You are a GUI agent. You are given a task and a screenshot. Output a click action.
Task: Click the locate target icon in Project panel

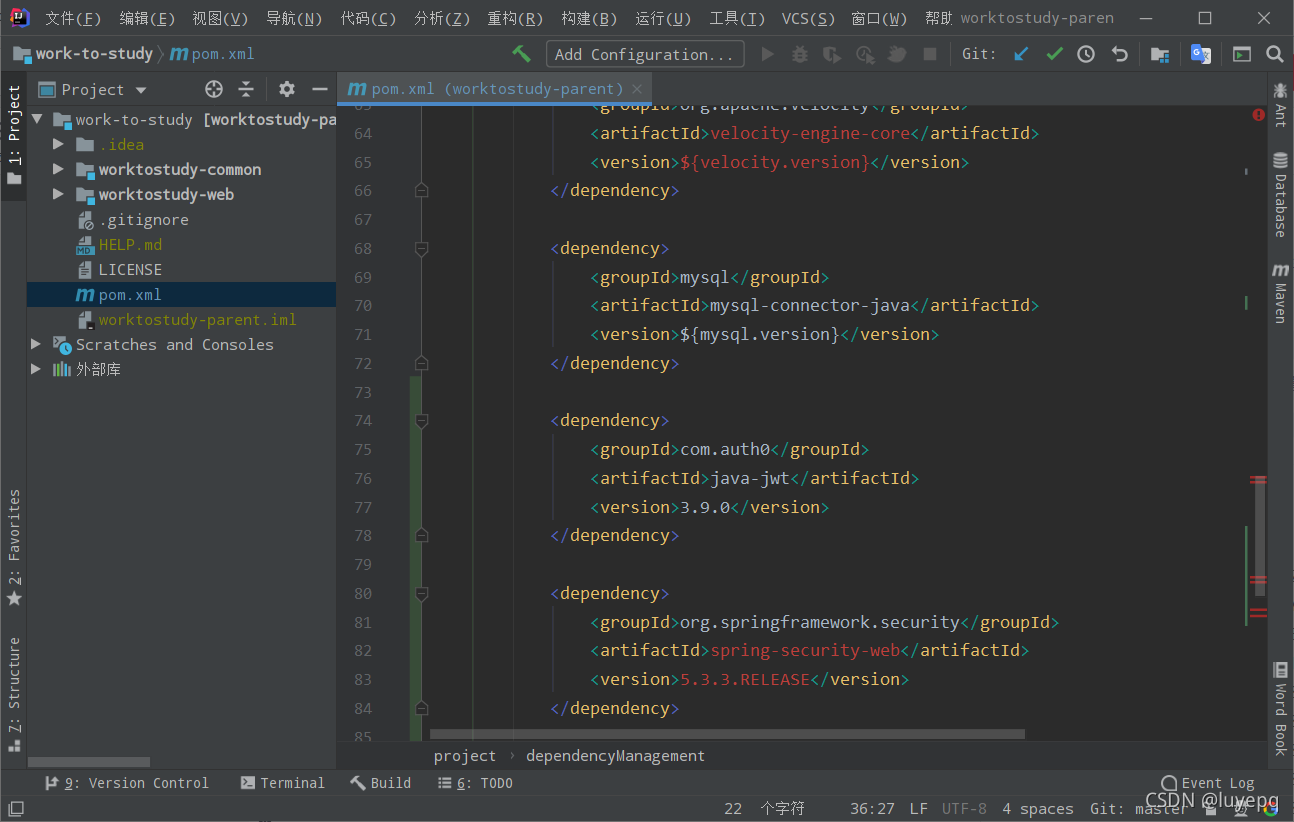[x=214, y=89]
